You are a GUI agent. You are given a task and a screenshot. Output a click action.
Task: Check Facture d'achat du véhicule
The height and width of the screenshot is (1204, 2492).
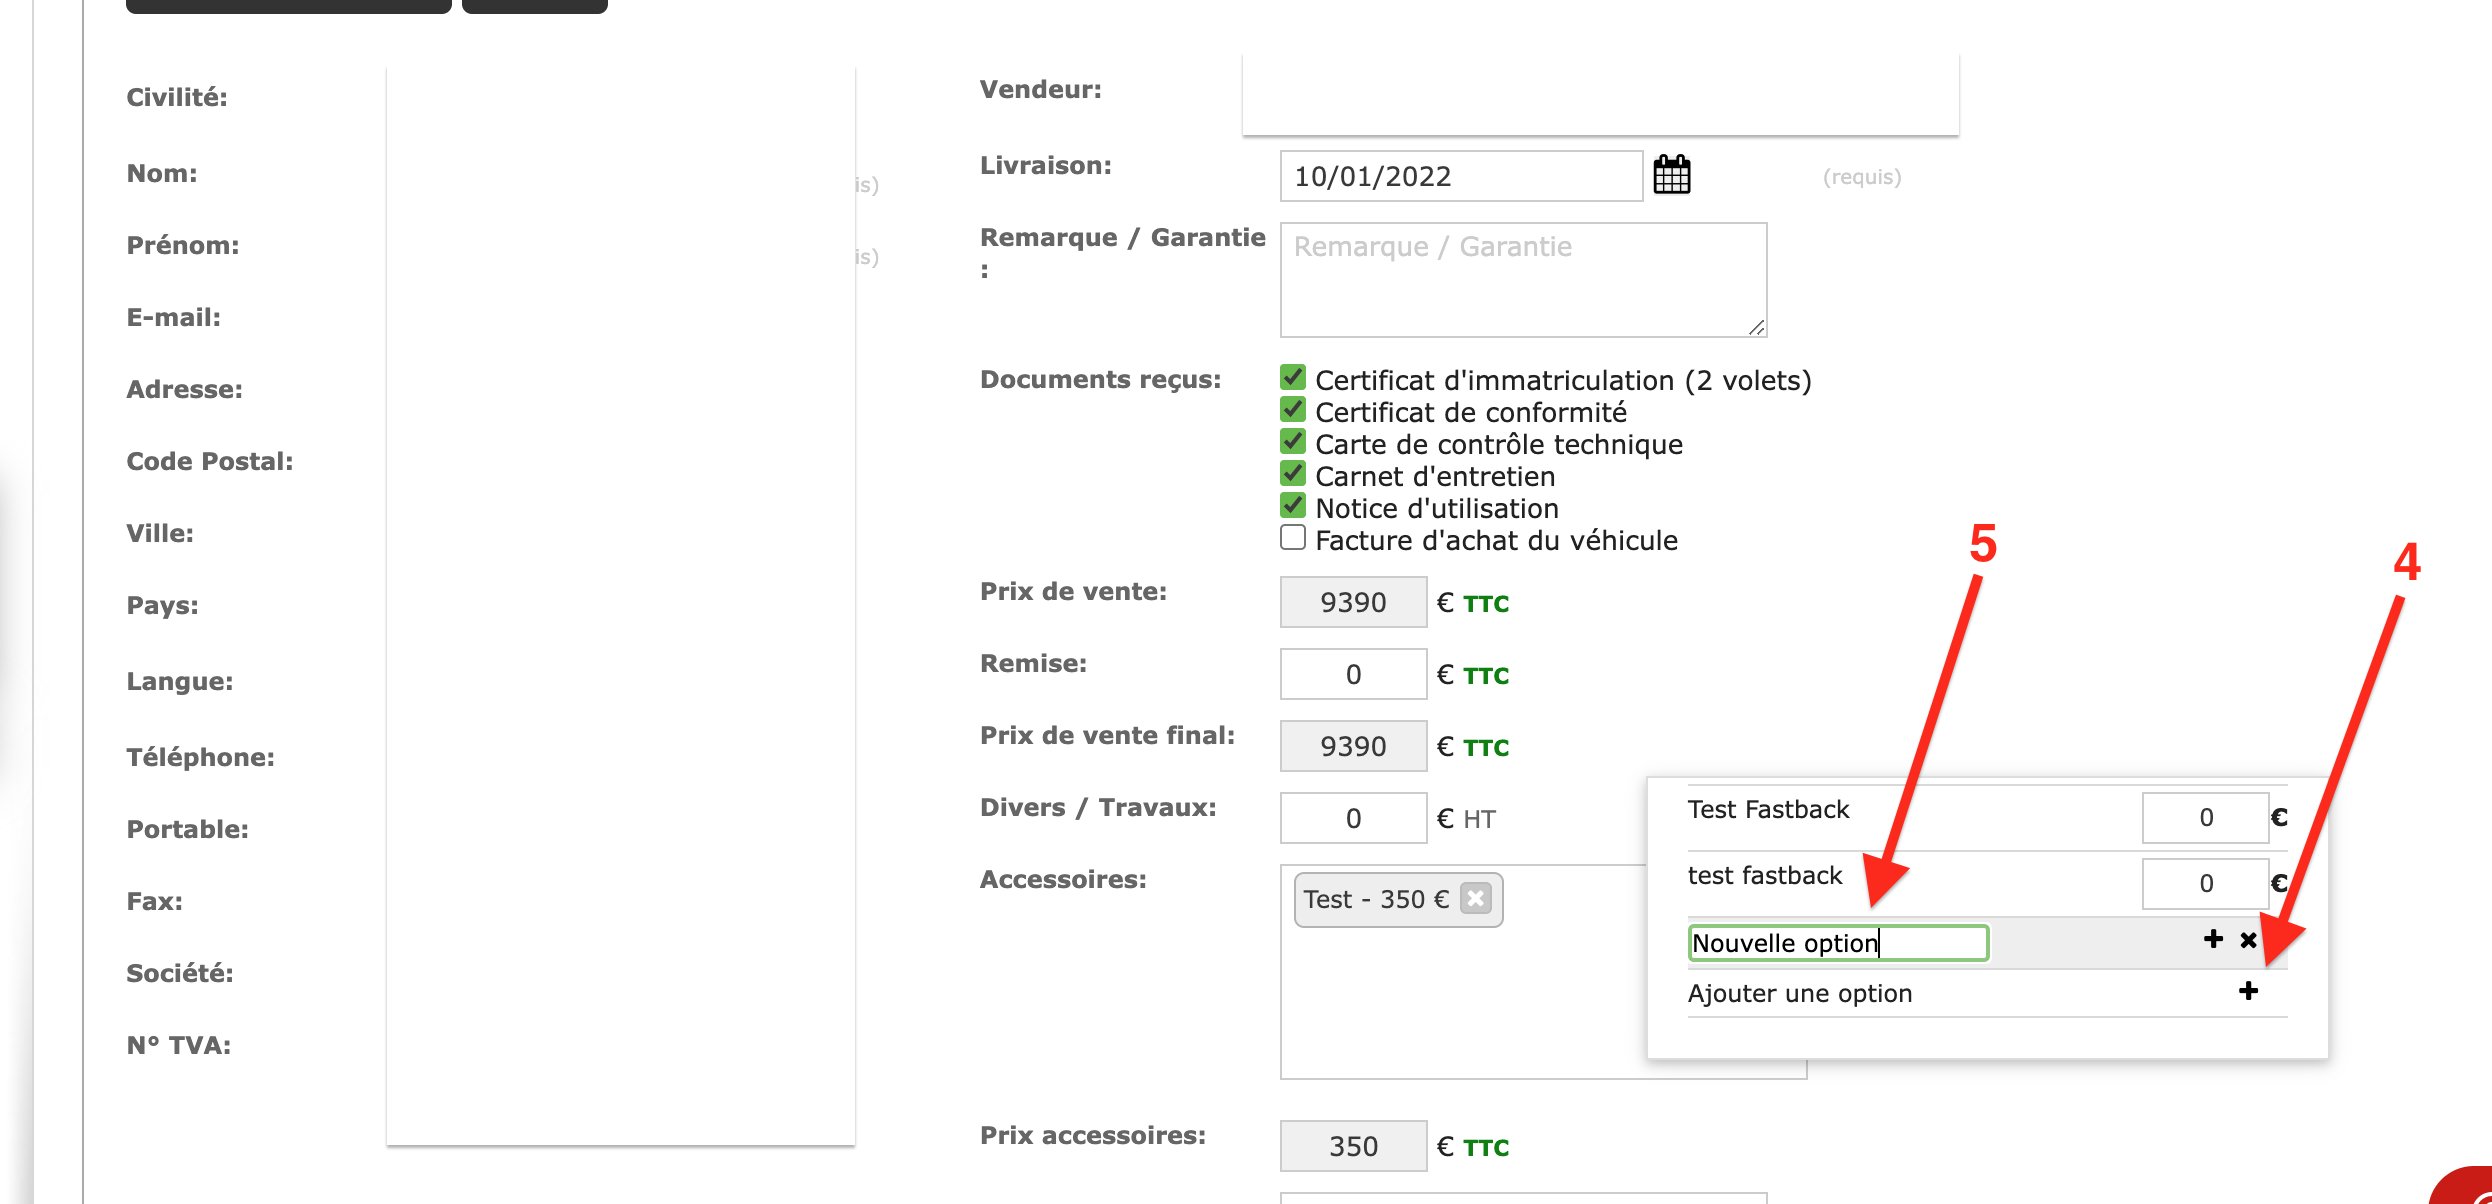click(x=1293, y=538)
